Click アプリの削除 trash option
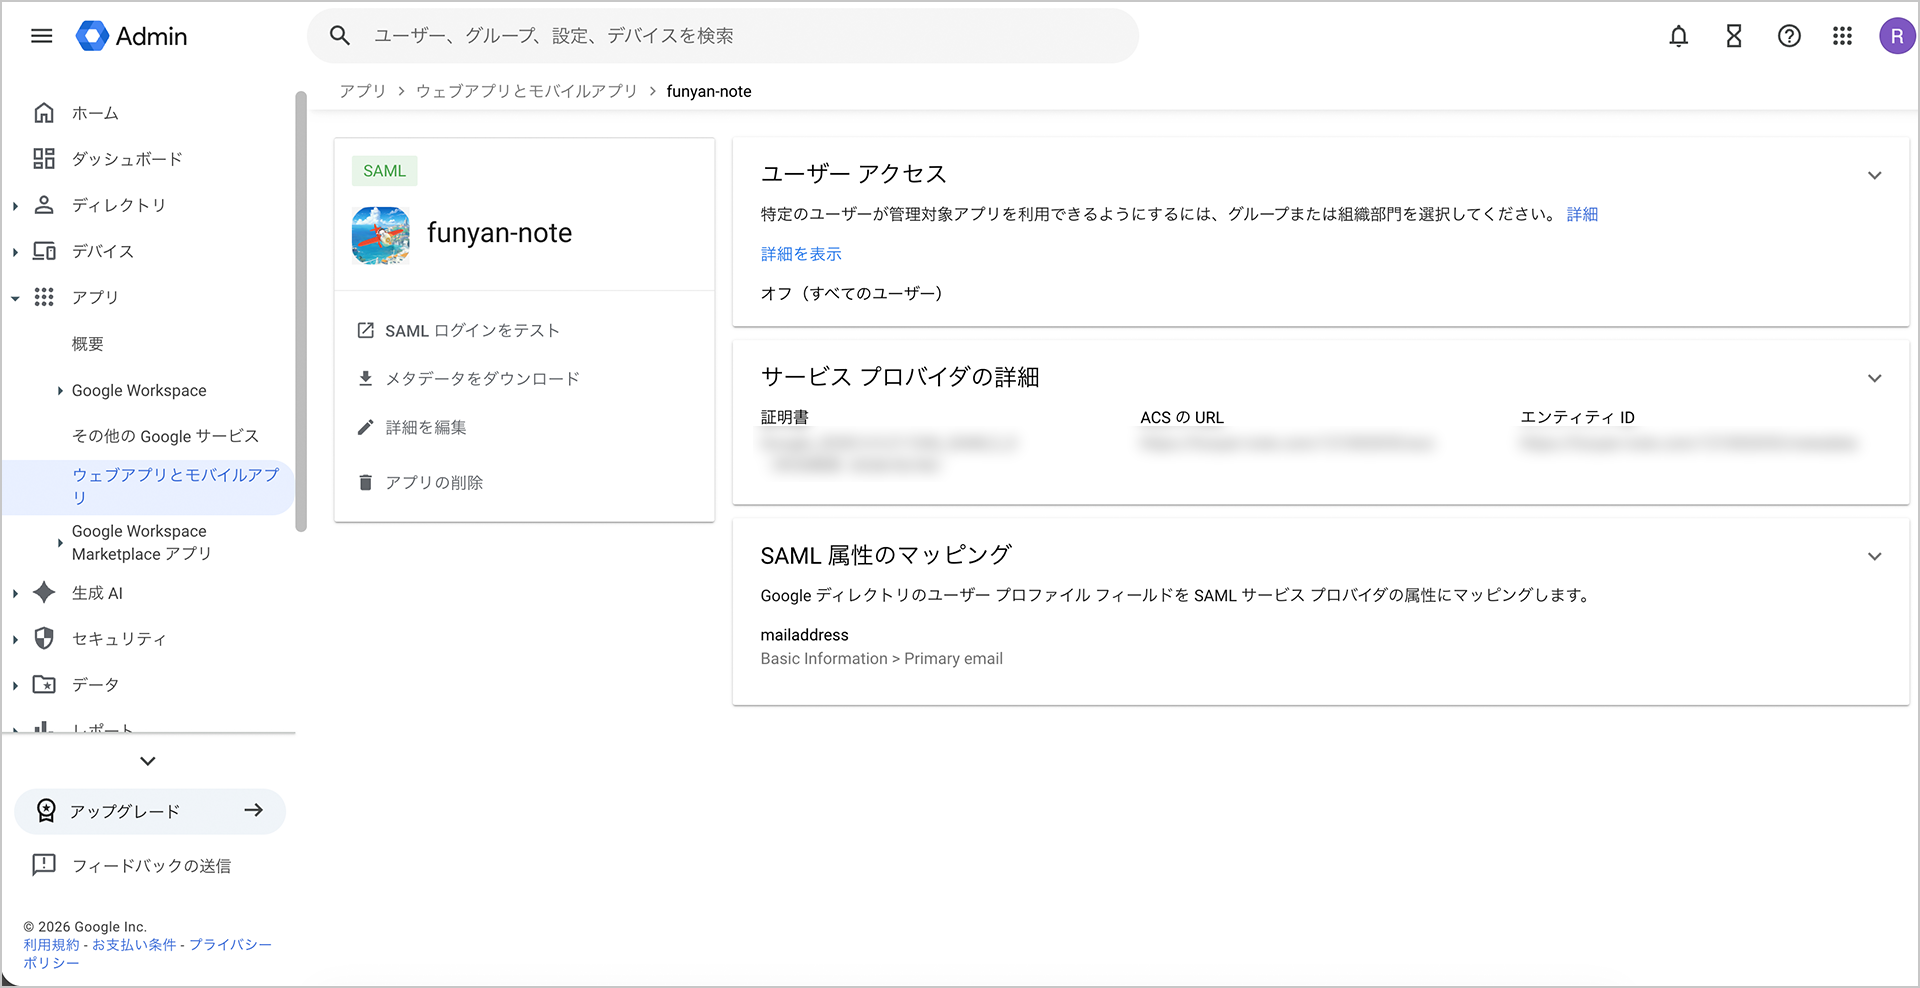The image size is (1920, 988). pos(433,483)
